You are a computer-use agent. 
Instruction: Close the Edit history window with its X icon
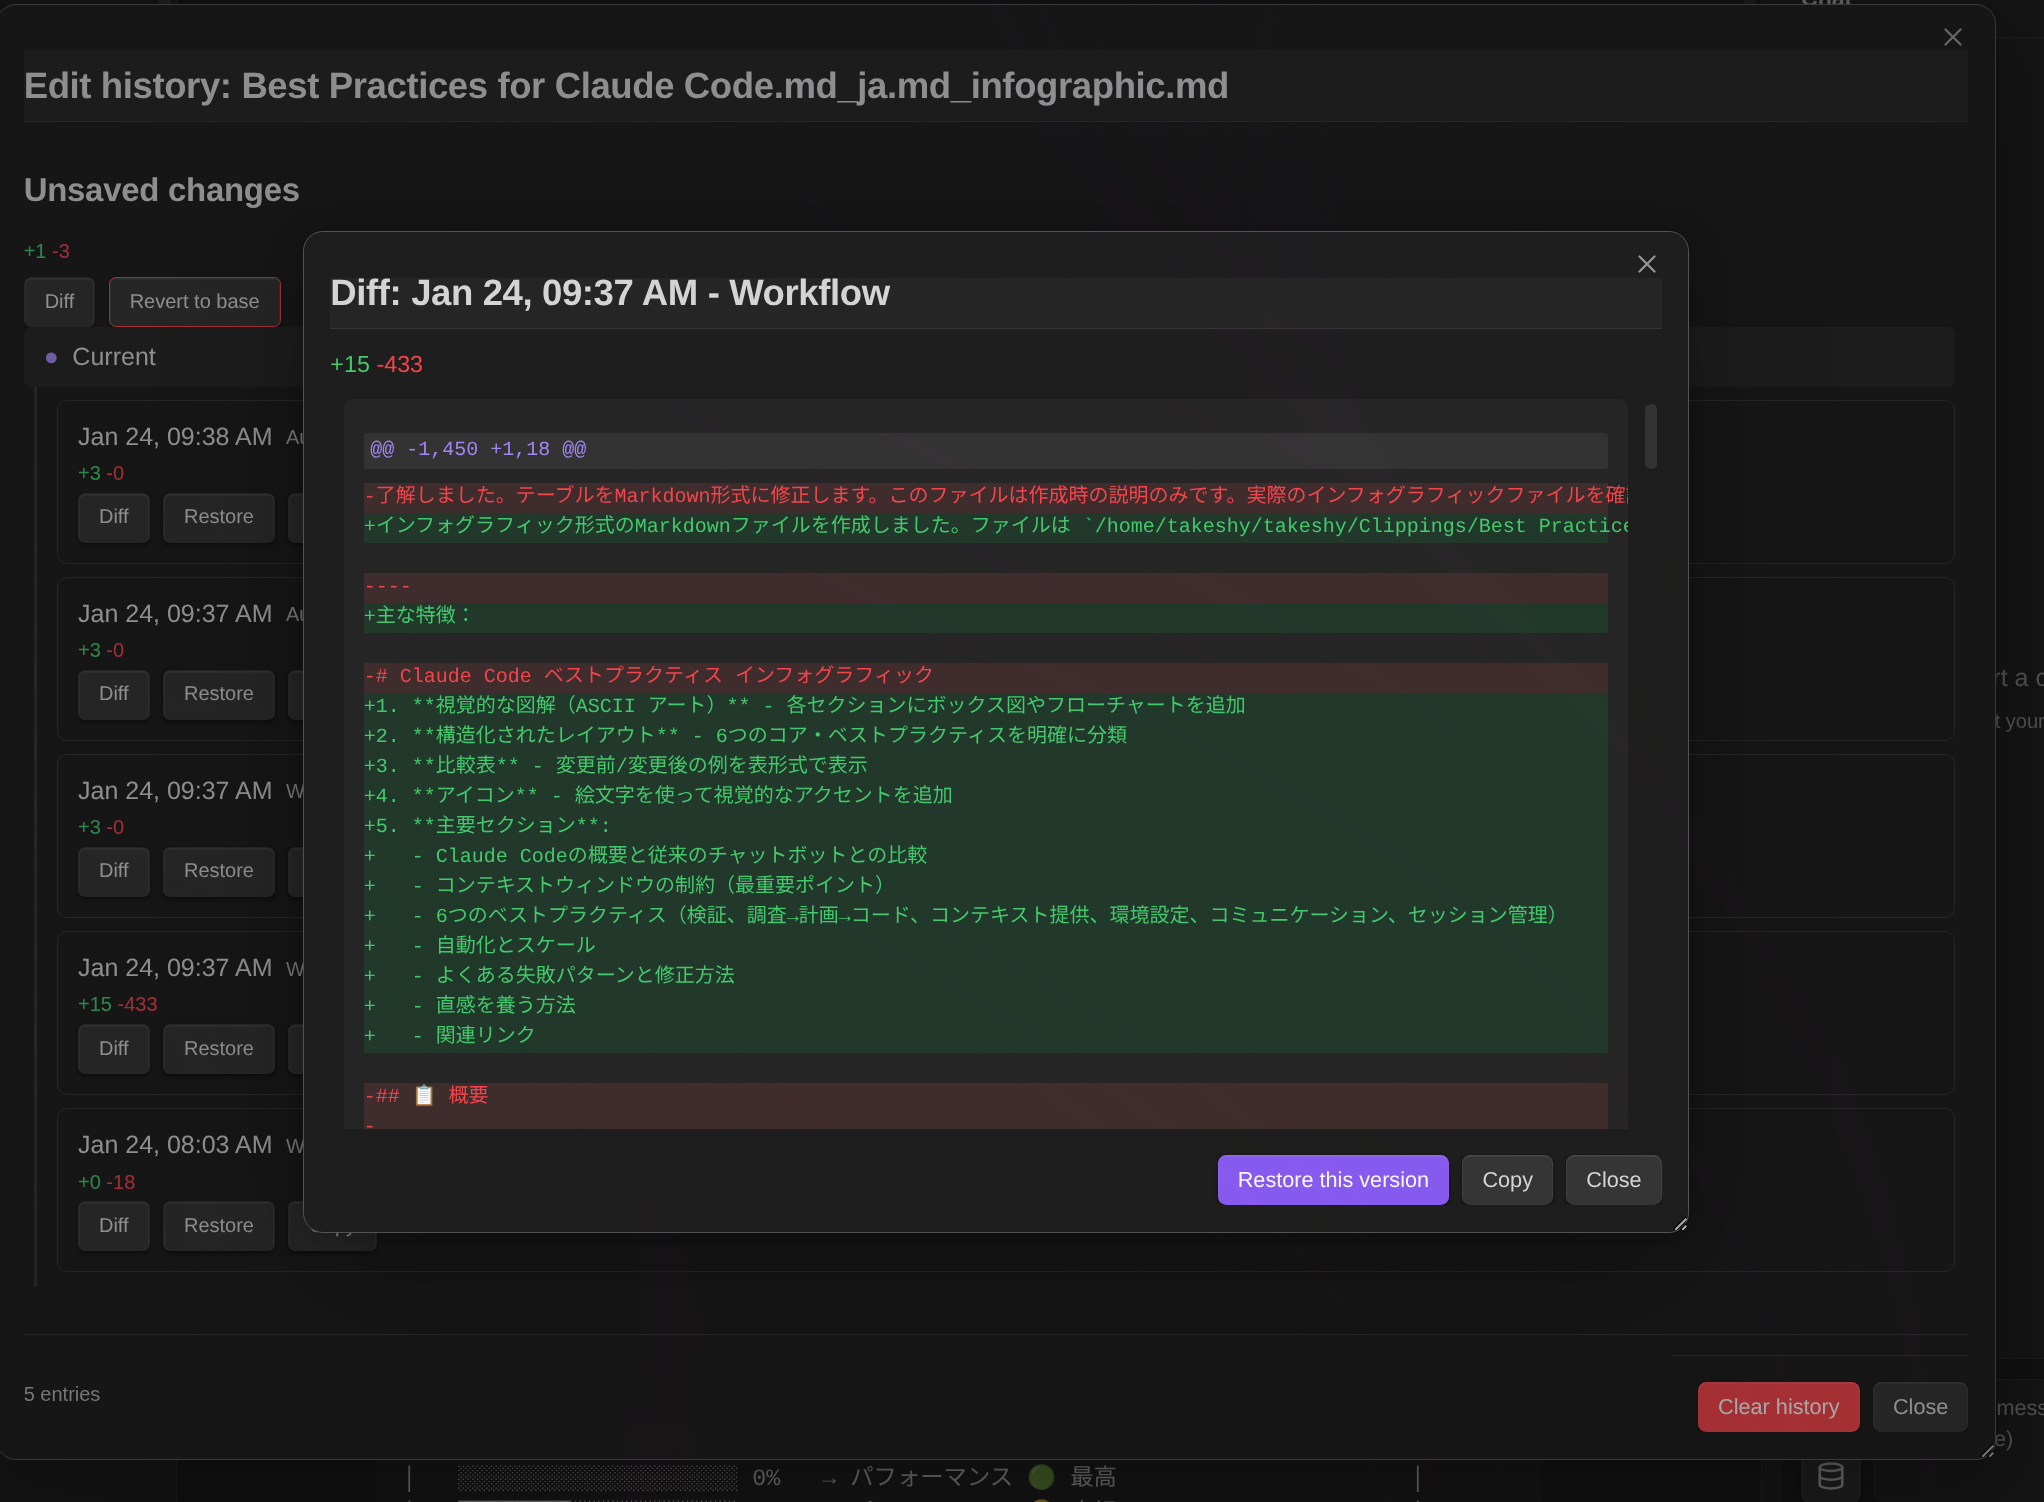[x=1952, y=37]
